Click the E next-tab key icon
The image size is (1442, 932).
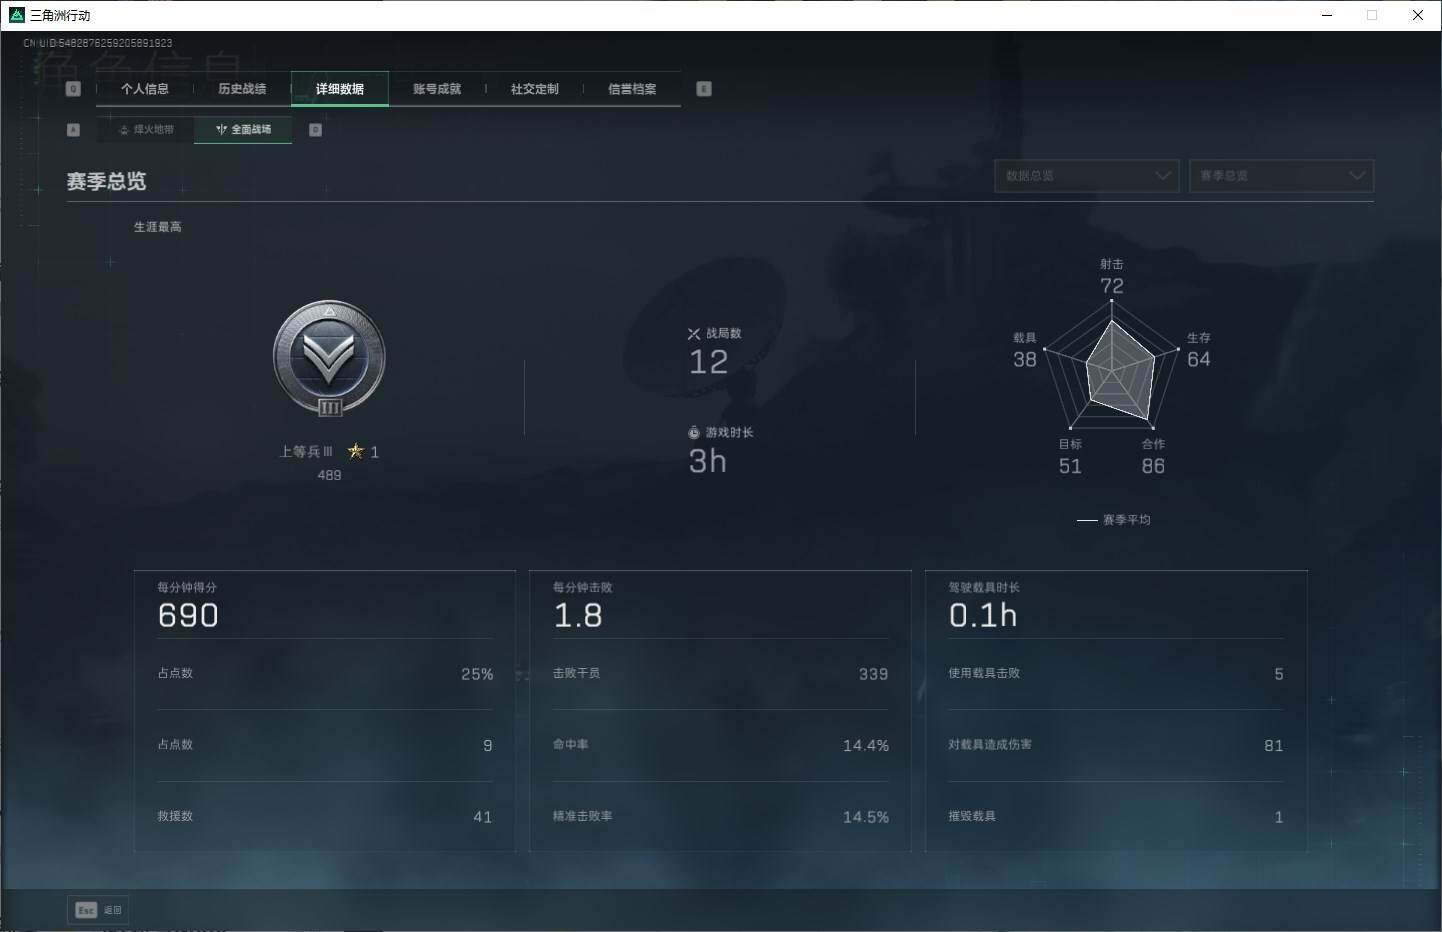click(704, 89)
